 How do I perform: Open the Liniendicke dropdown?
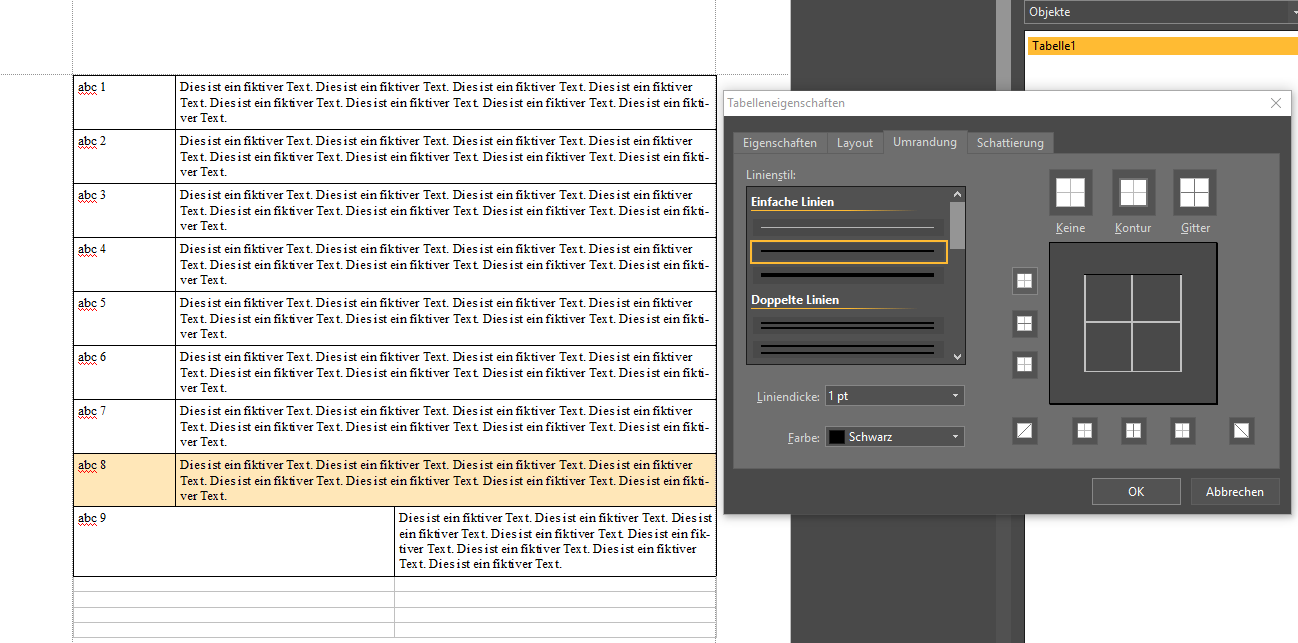click(x=895, y=396)
